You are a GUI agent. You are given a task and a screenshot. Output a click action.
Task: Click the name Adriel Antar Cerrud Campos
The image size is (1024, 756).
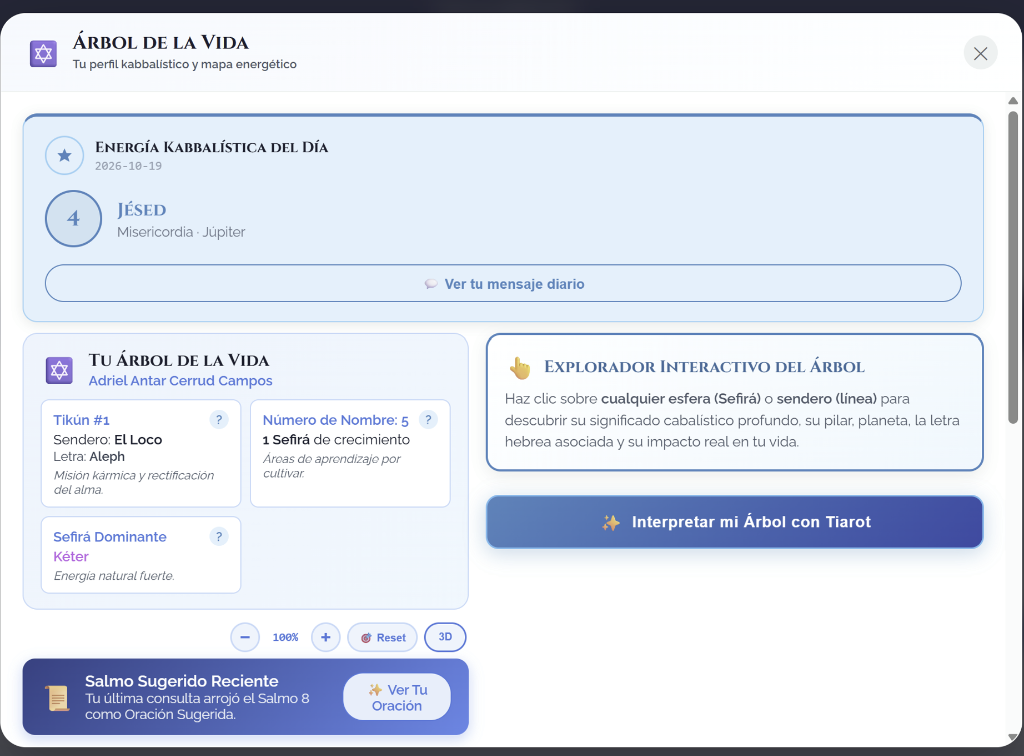coord(180,381)
